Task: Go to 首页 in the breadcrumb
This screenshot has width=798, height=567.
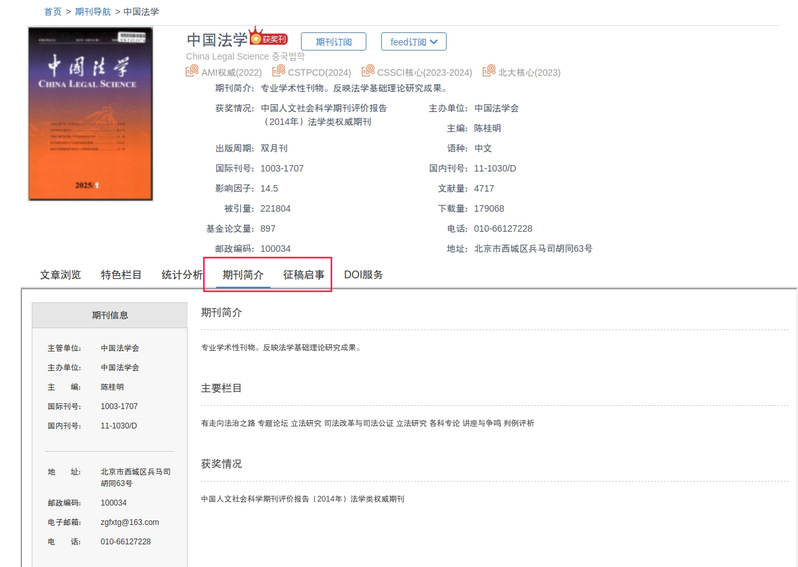Action: [x=52, y=11]
